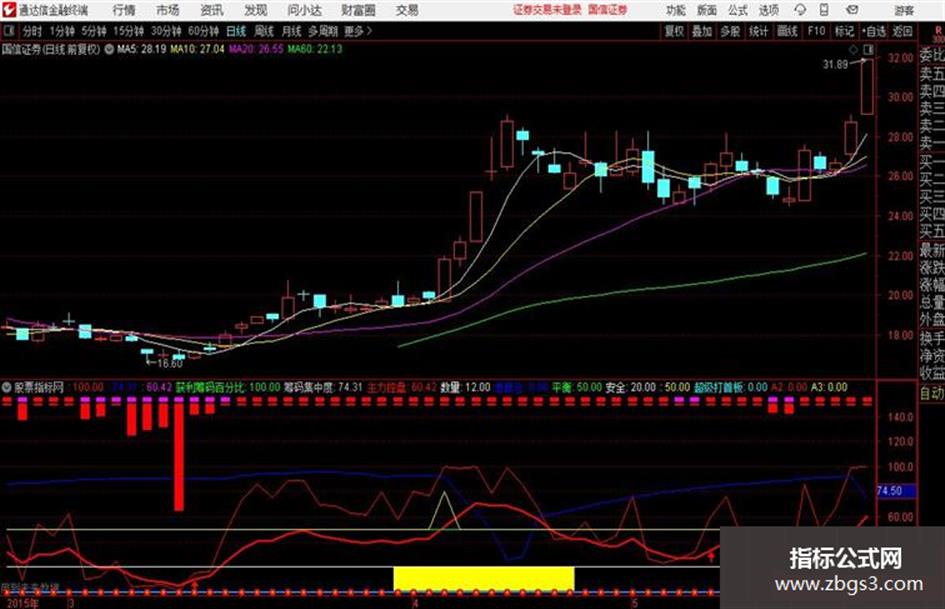Click the 画线 drawing tool button
Image resolution: width=945 pixels, height=609 pixels.
pyautogui.click(x=787, y=31)
